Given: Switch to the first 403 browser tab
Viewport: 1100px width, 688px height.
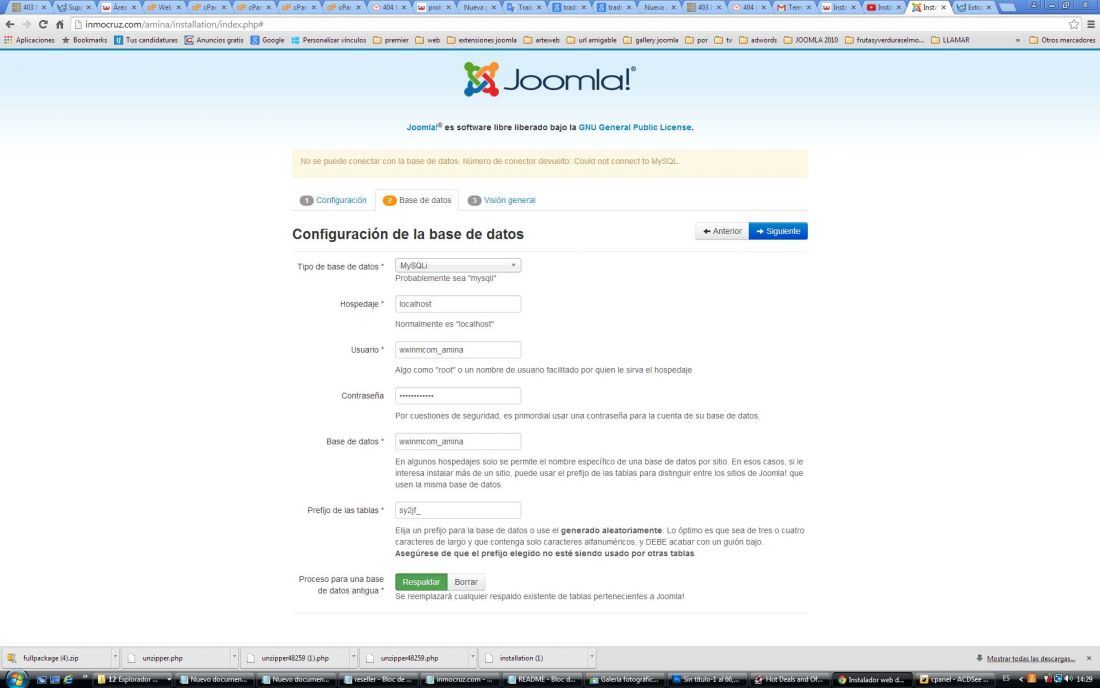Looking at the screenshot, I should click(x=28, y=7).
